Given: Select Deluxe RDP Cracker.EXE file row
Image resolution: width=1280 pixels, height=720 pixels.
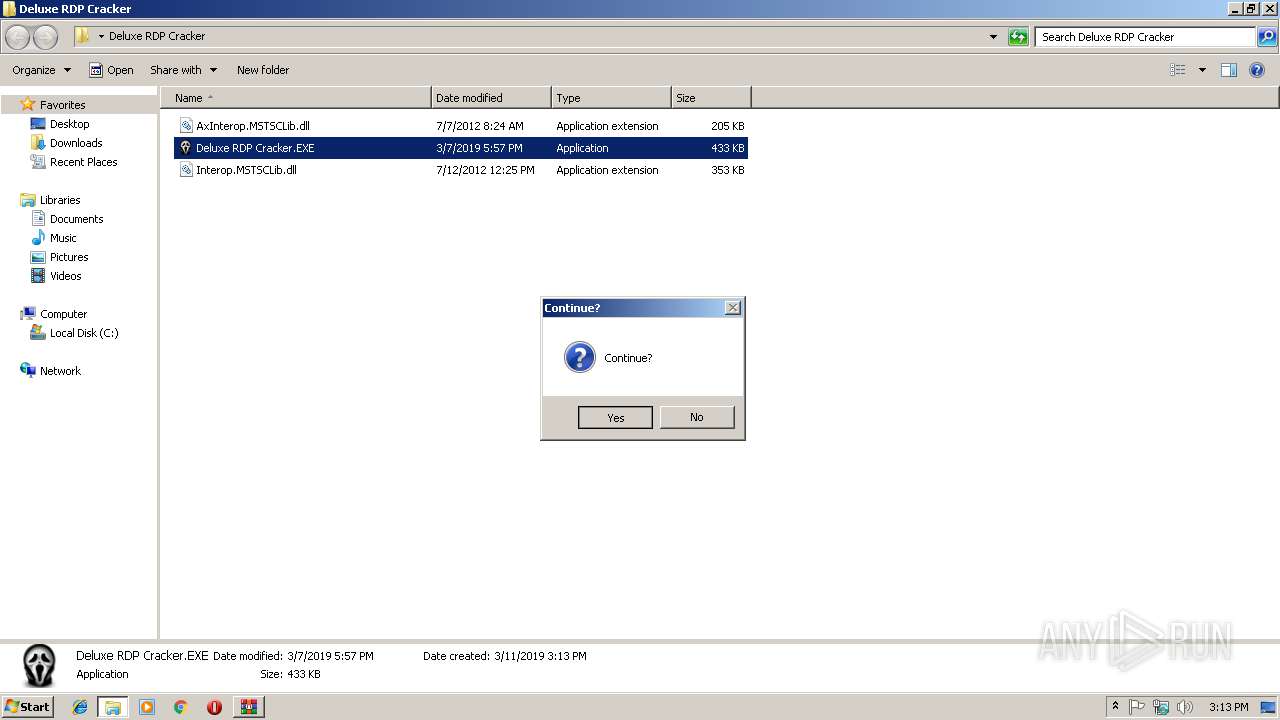Looking at the screenshot, I should (x=461, y=148).
